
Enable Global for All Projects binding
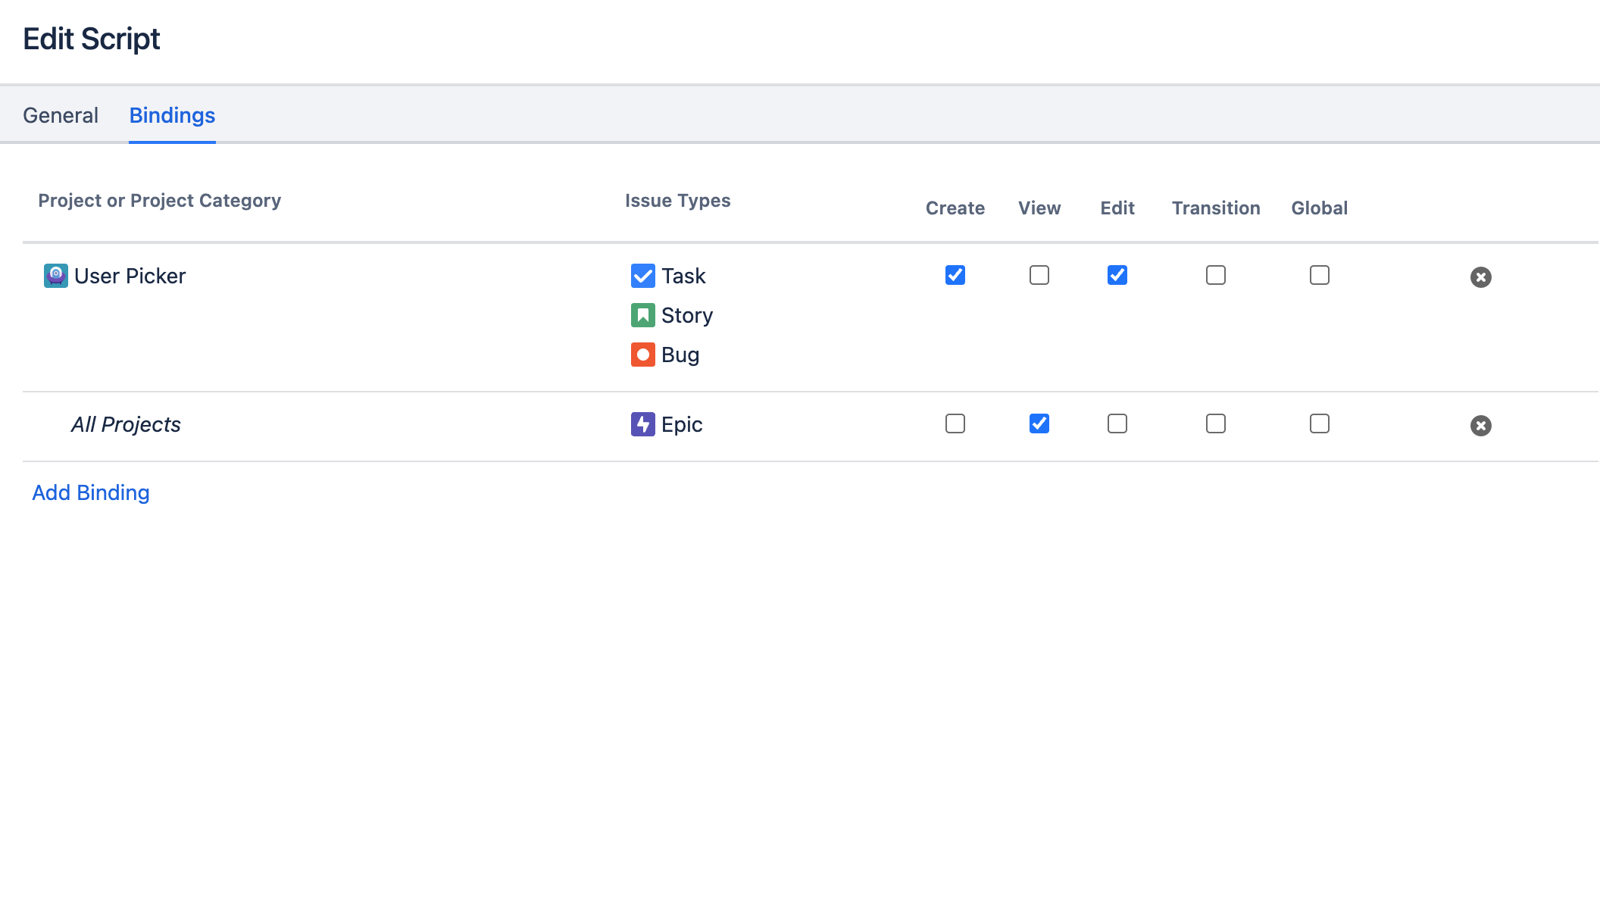(1319, 424)
